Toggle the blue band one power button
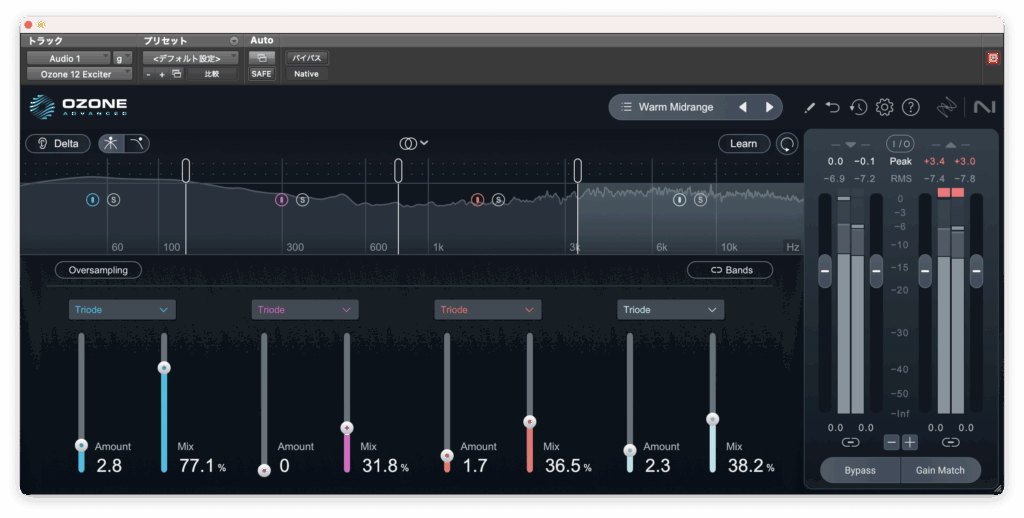Image resolution: width=1024 pixels, height=518 pixels. coord(92,200)
